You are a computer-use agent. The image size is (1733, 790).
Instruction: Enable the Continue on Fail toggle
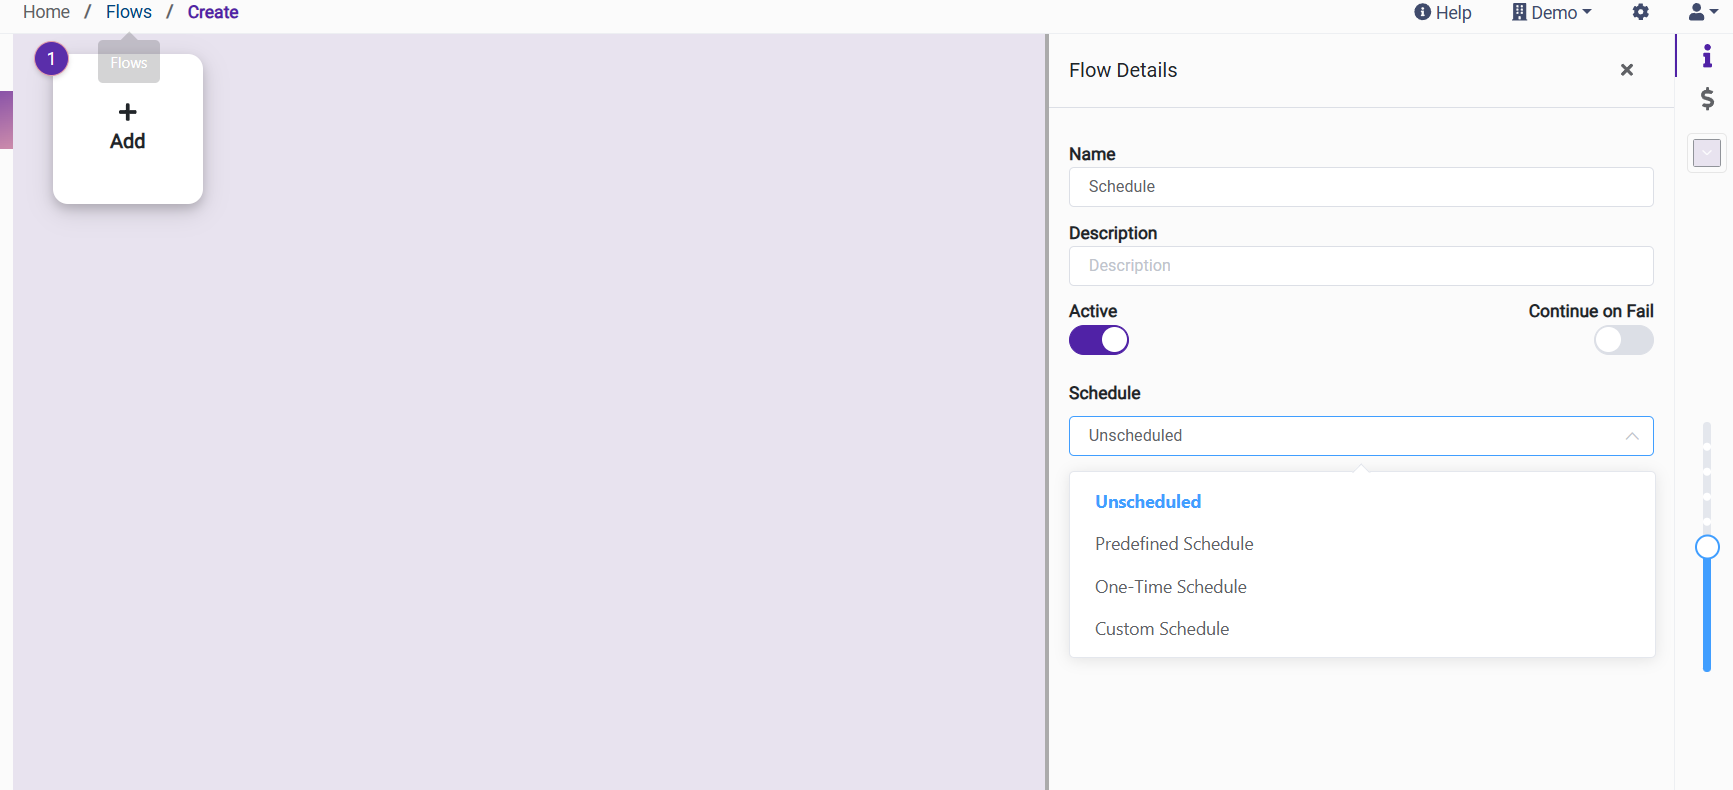tap(1622, 340)
